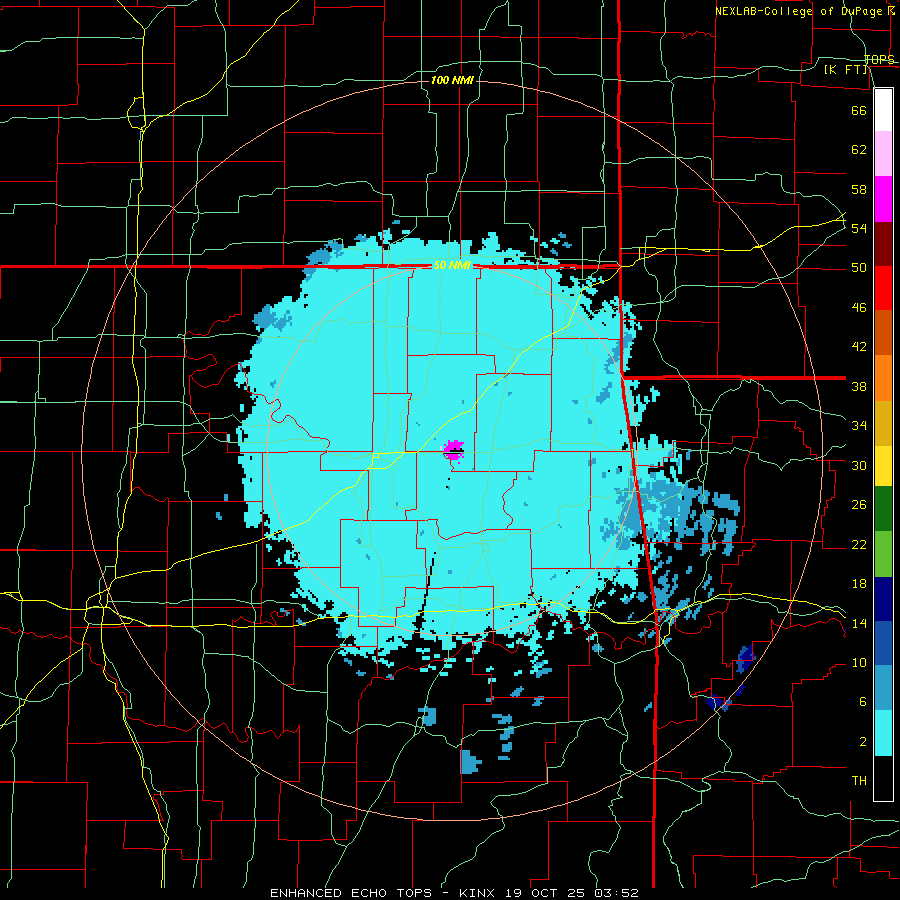Click the "TOPS" legend heading
Viewport: 900px width, 900px height.
point(879,60)
